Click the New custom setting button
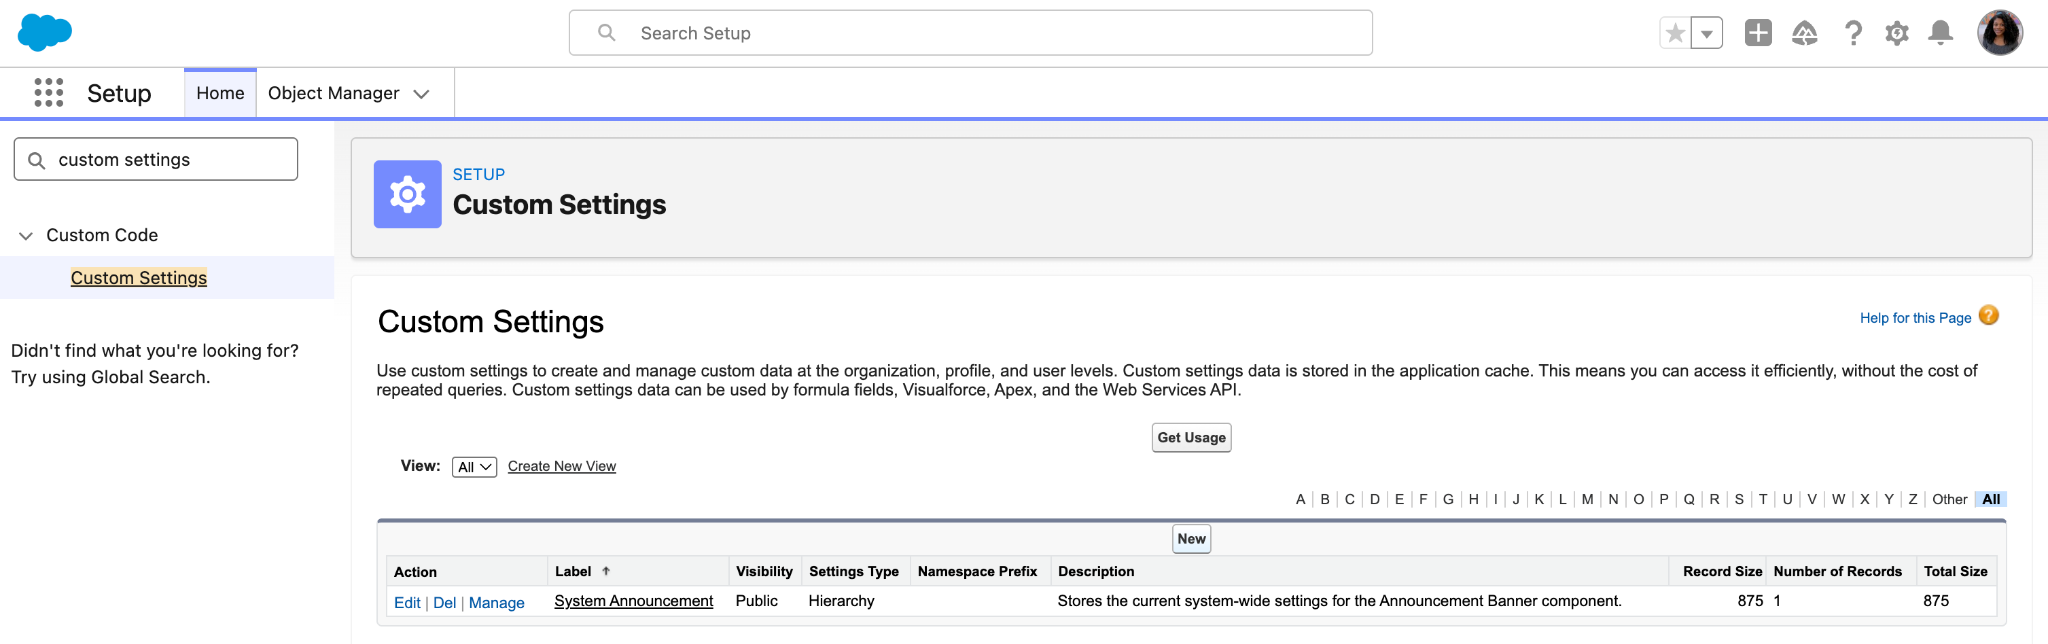 click(1191, 539)
